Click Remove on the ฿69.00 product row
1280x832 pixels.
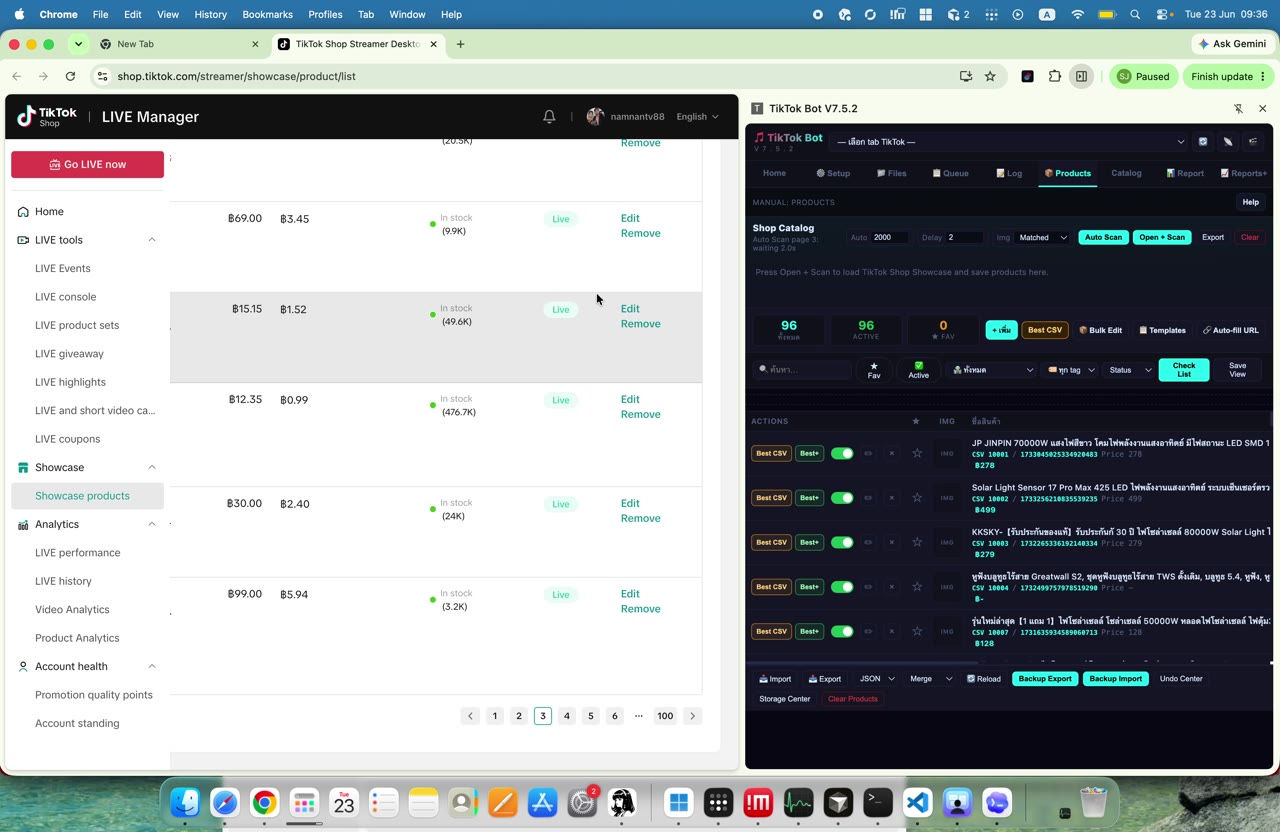[x=640, y=233]
